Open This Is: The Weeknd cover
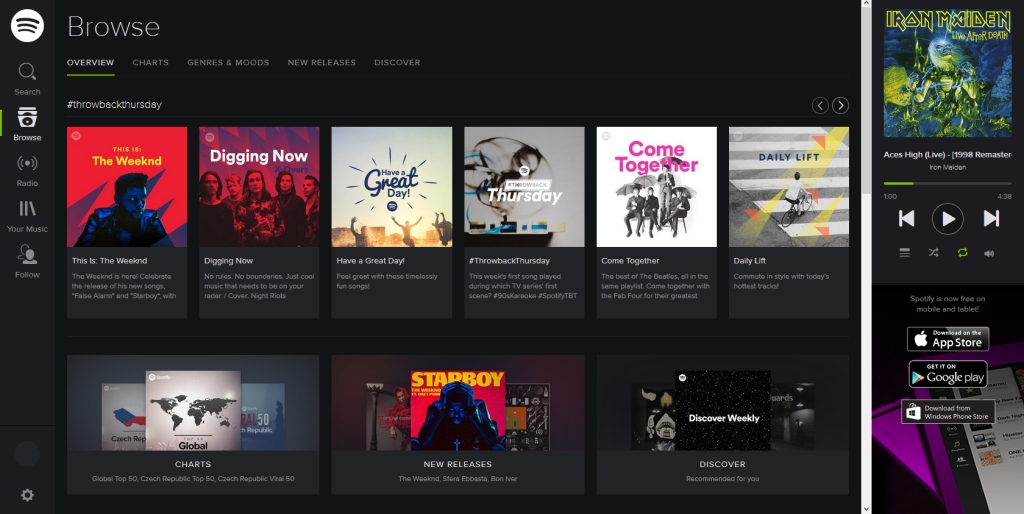This screenshot has width=1024, height=514. [127, 187]
